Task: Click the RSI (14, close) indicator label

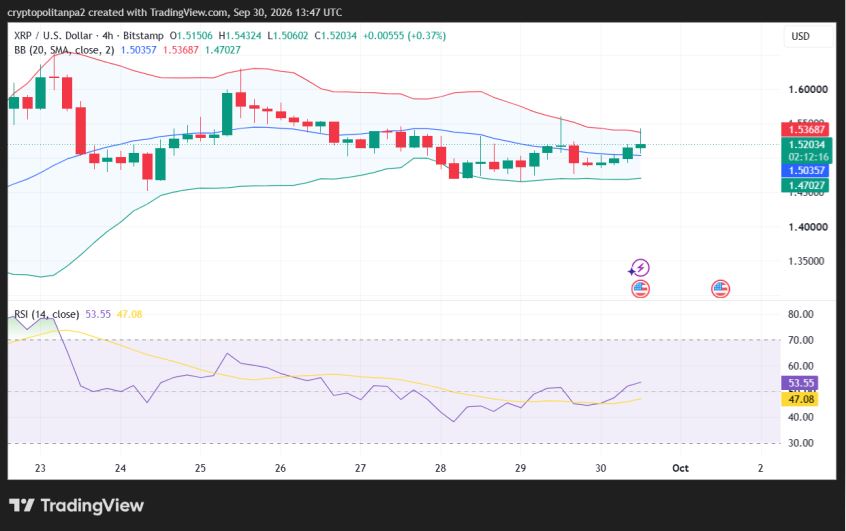Action: tap(46, 314)
